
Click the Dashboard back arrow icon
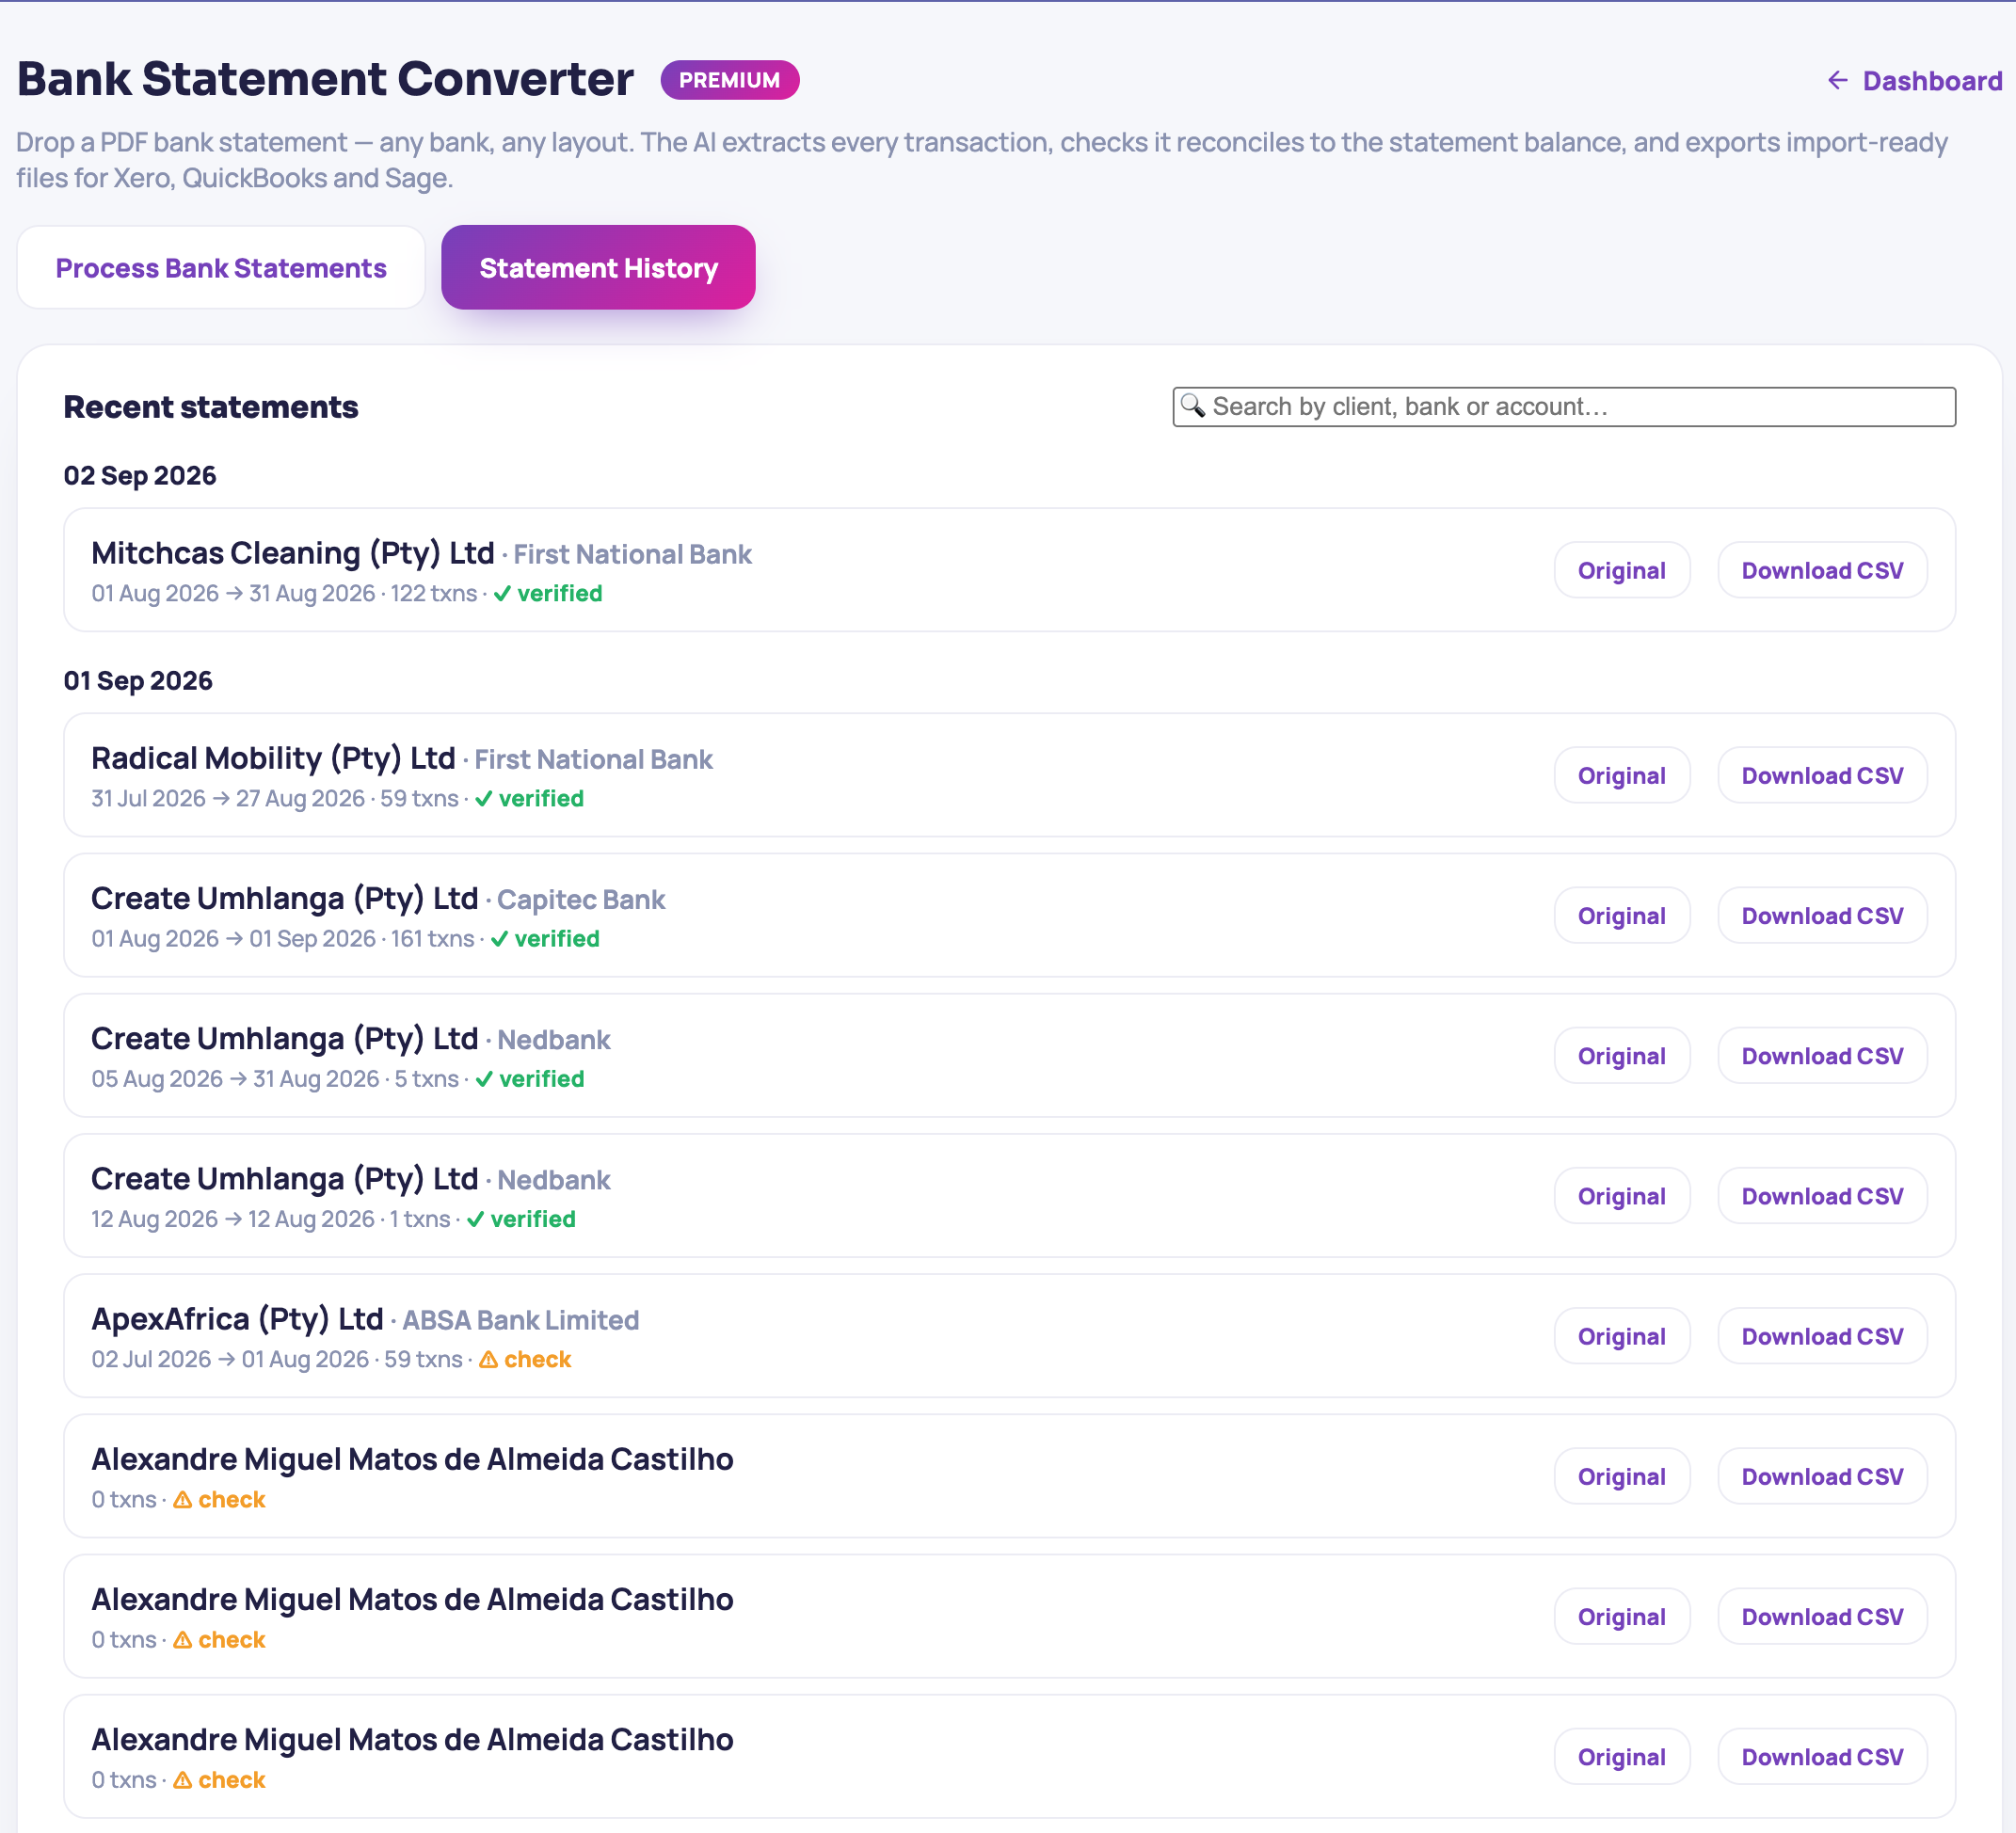(1838, 80)
